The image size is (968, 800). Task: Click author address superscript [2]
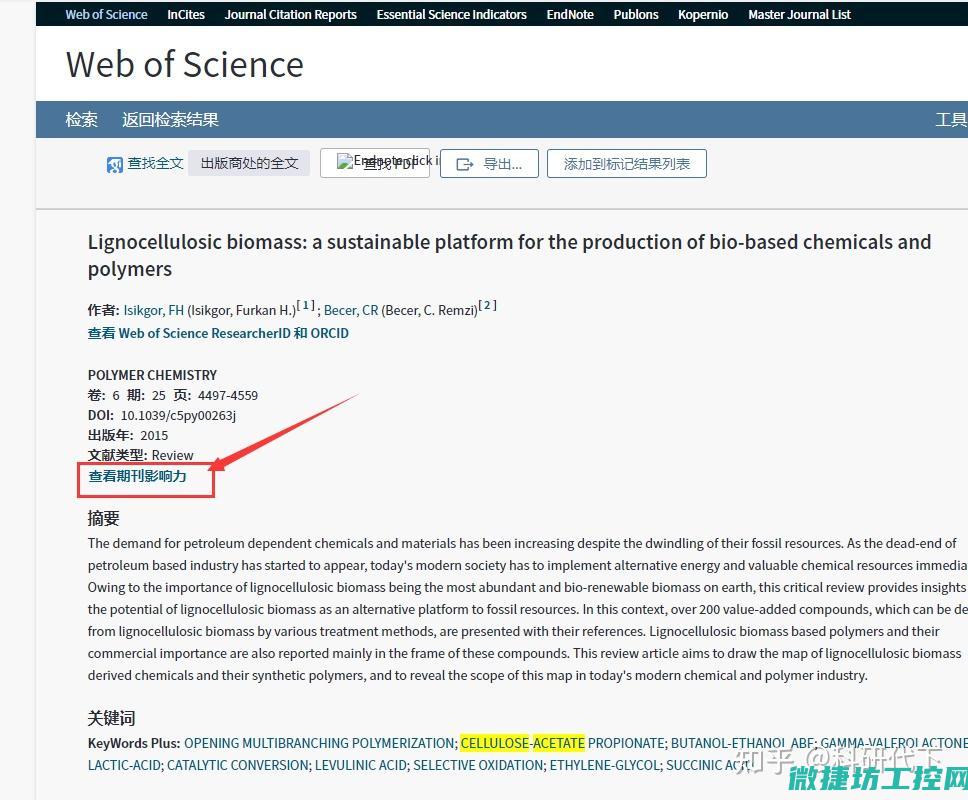coord(487,305)
